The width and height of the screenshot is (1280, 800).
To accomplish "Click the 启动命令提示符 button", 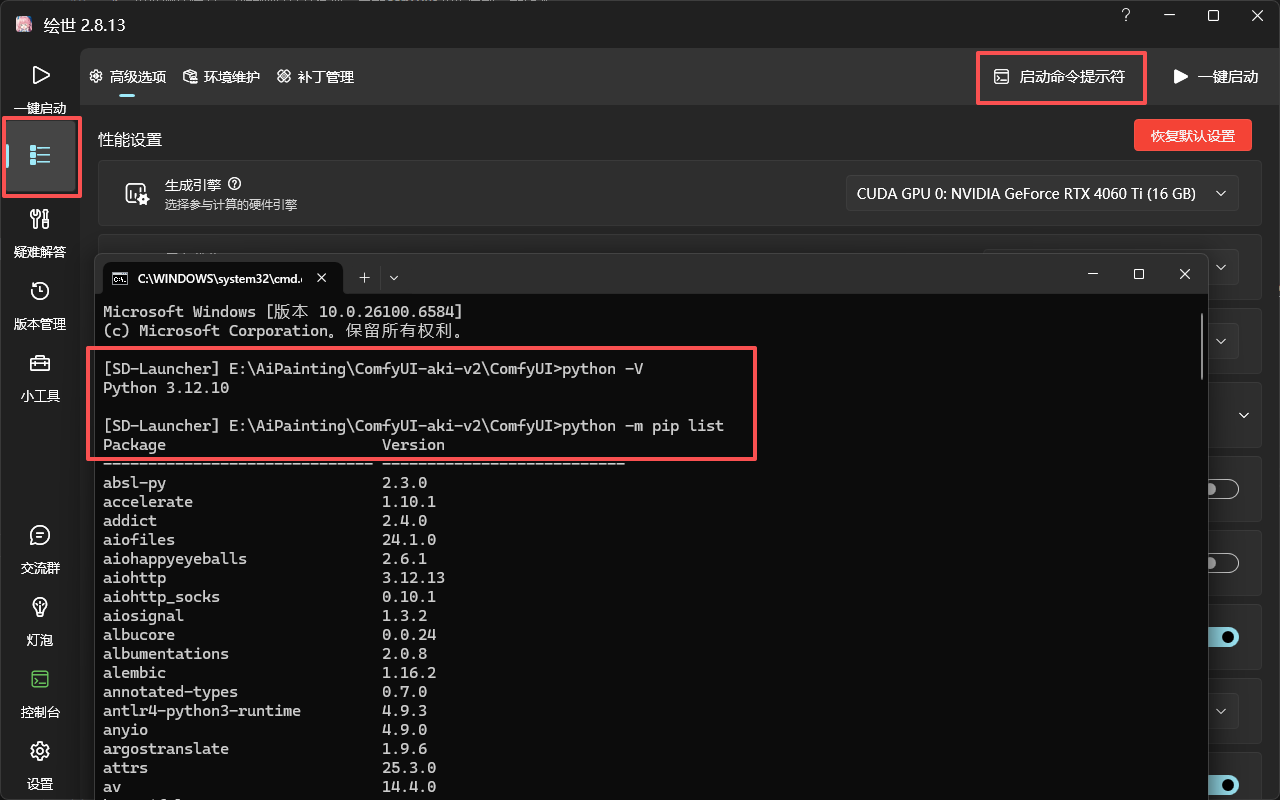I will coord(1060,77).
